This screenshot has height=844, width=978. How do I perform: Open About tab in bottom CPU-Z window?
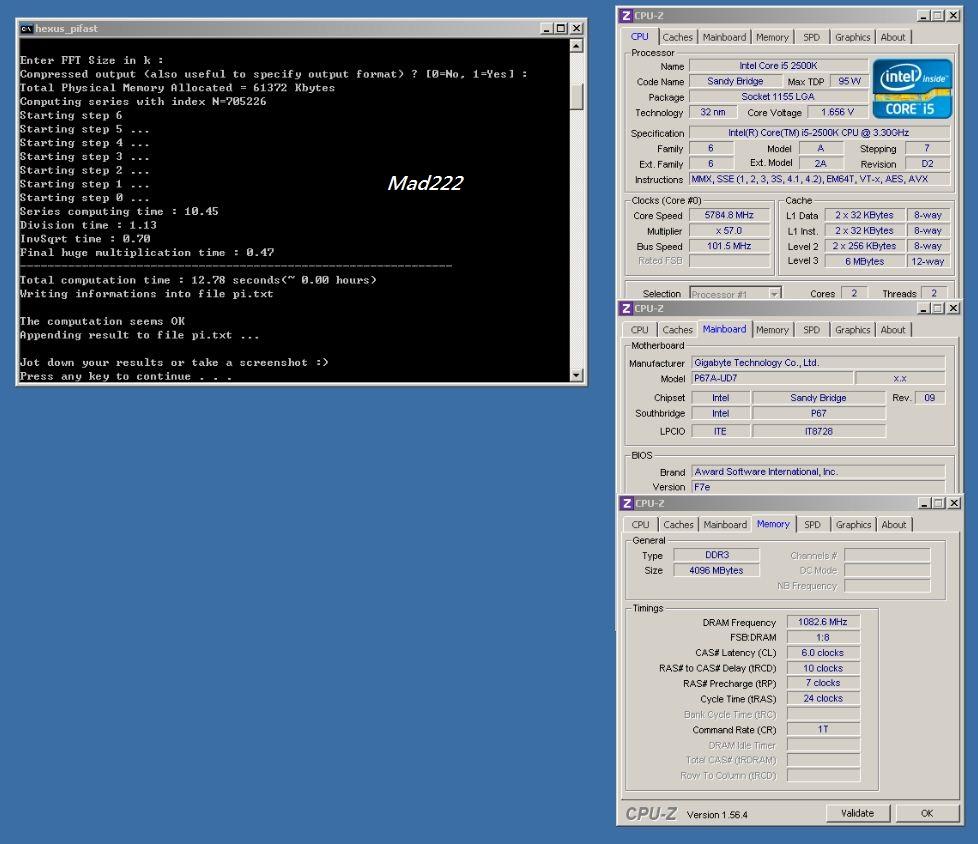pos(894,525)
